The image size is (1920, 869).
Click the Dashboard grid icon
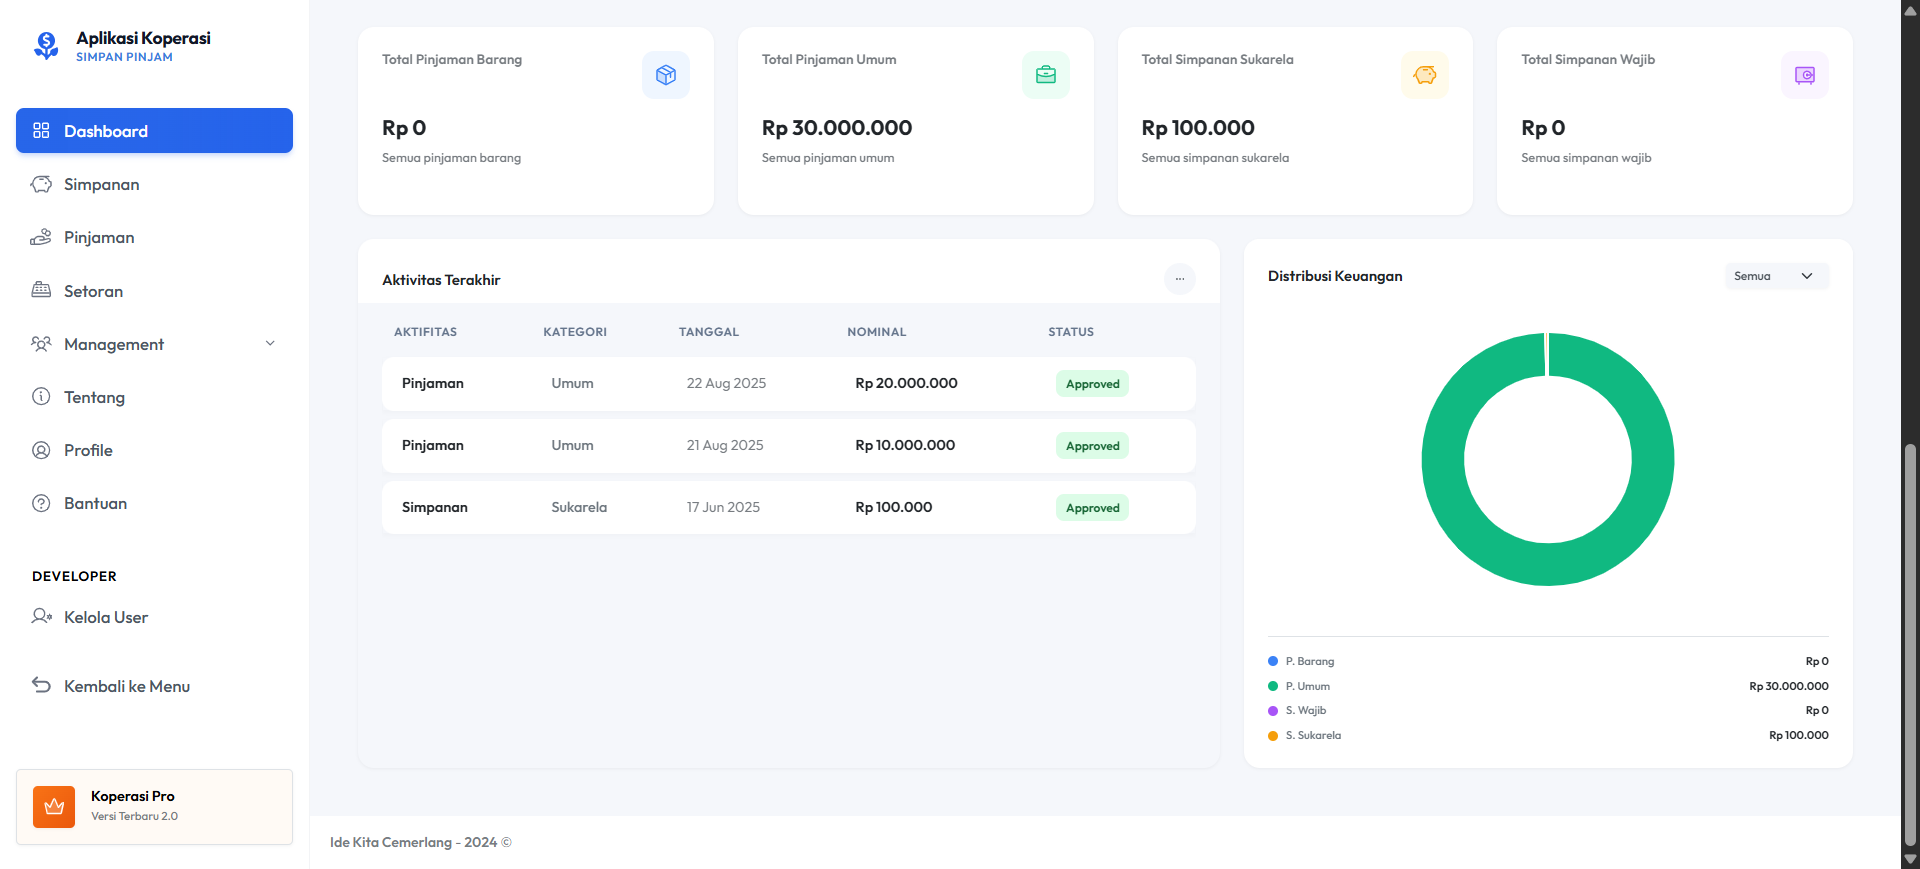tap(41, 130)
